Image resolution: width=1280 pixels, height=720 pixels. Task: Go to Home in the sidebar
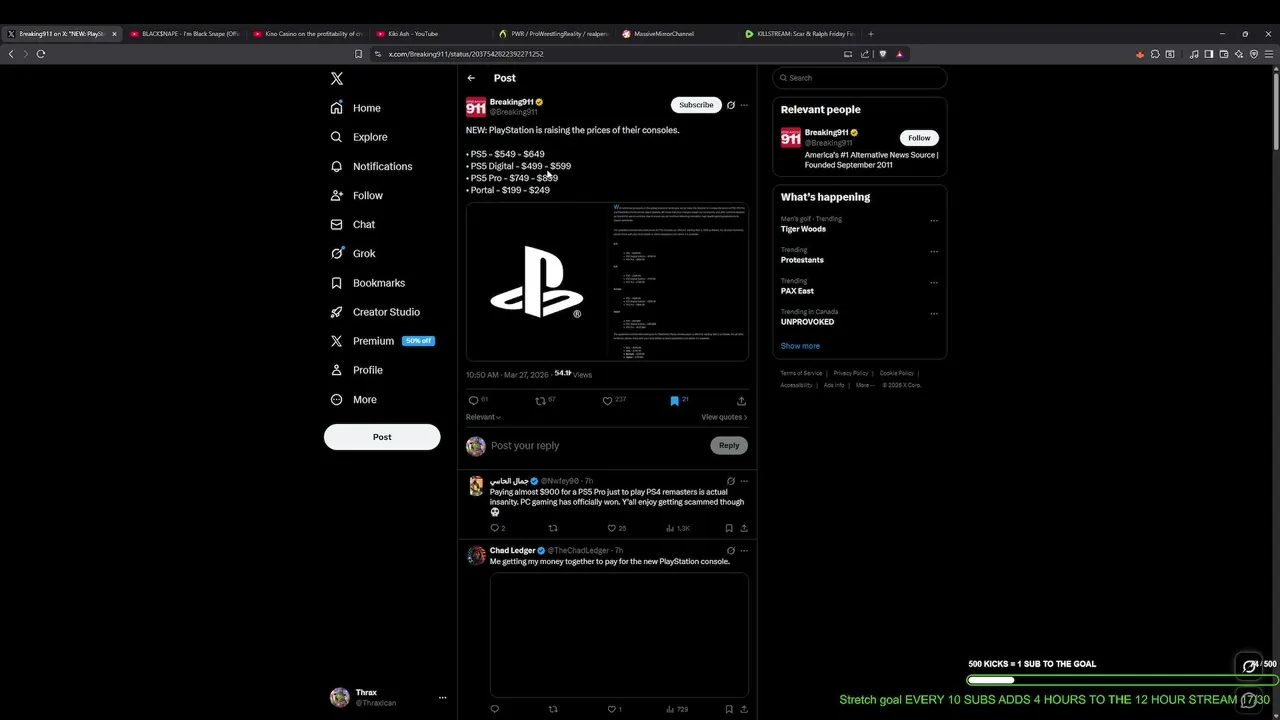[356, 108]
